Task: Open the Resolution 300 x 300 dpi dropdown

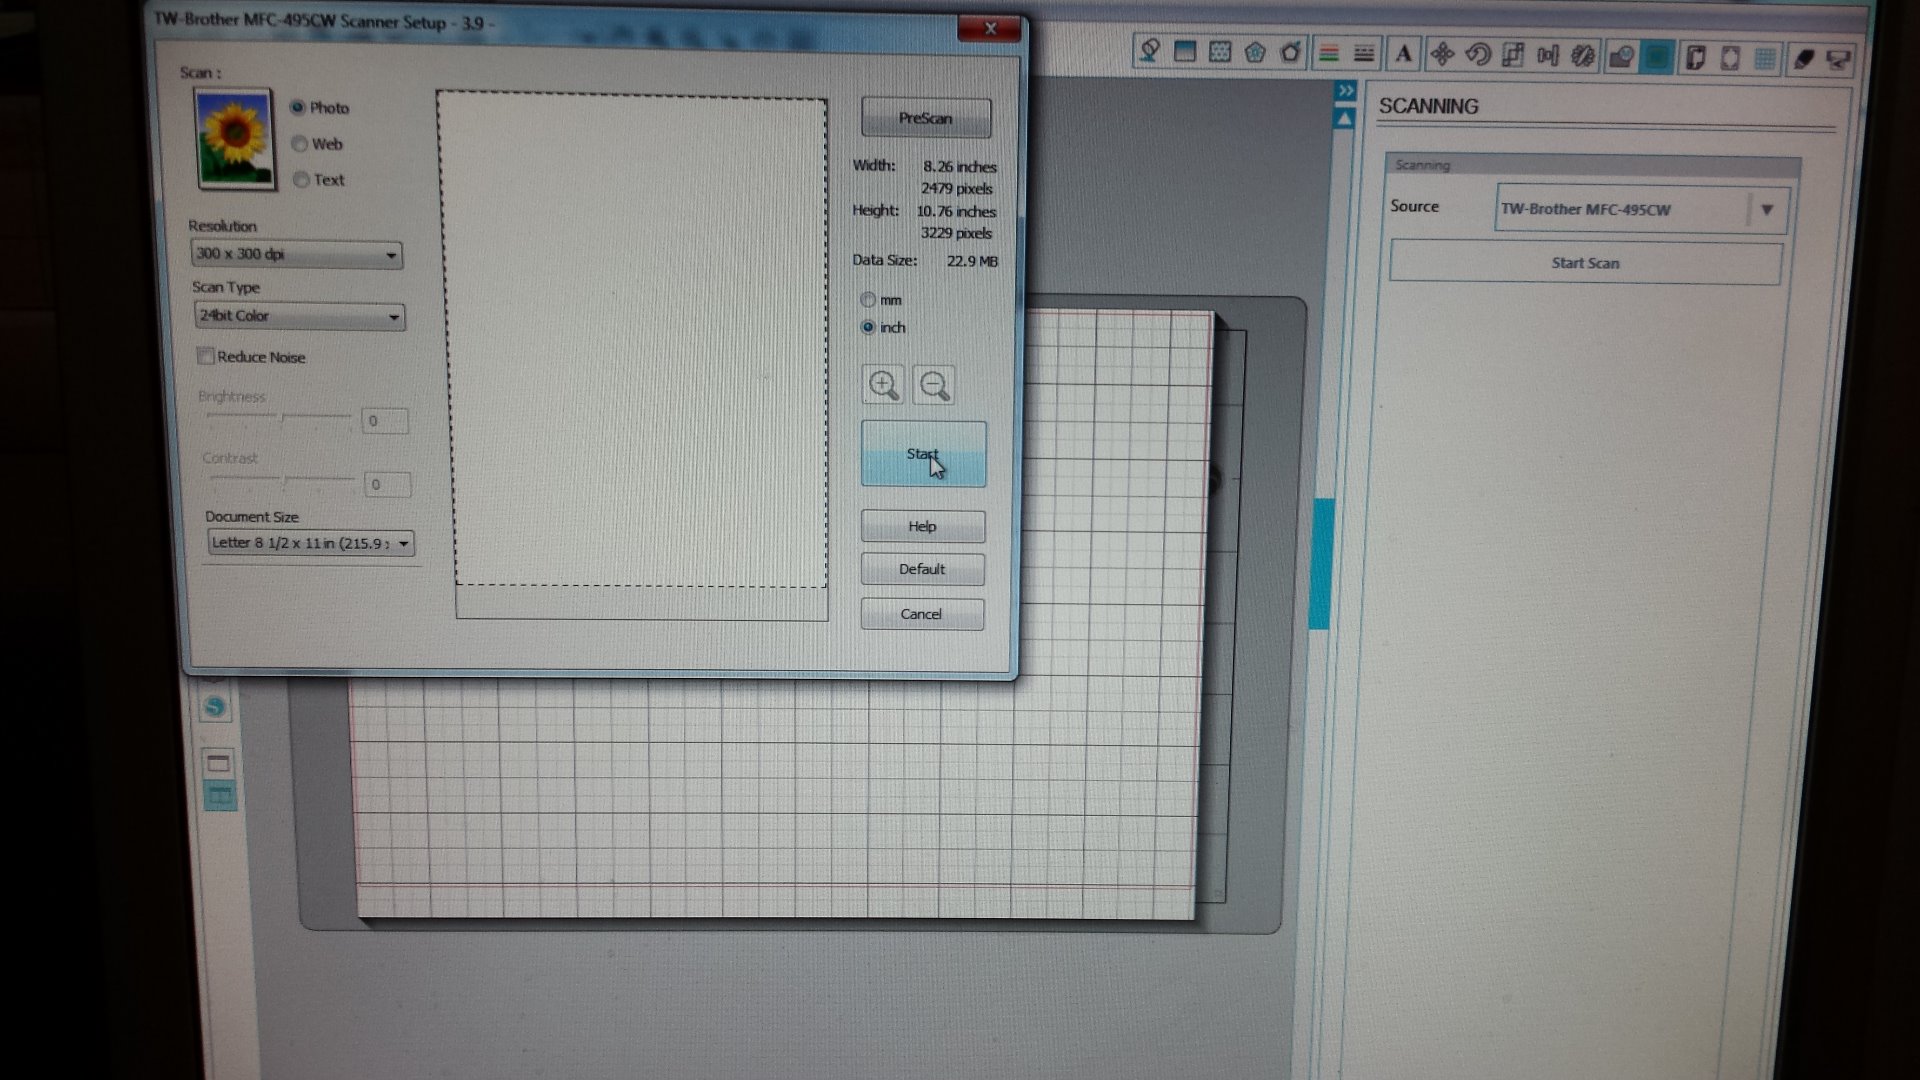Action: [296, 254]
